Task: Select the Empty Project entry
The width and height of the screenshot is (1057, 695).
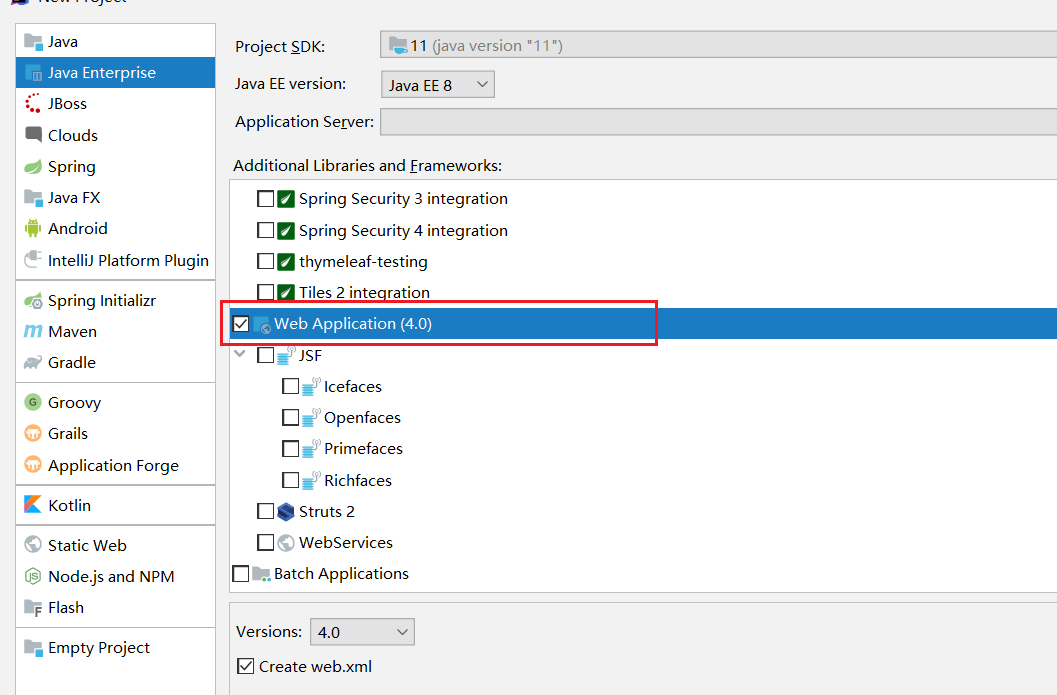Action: pos(115,648)
